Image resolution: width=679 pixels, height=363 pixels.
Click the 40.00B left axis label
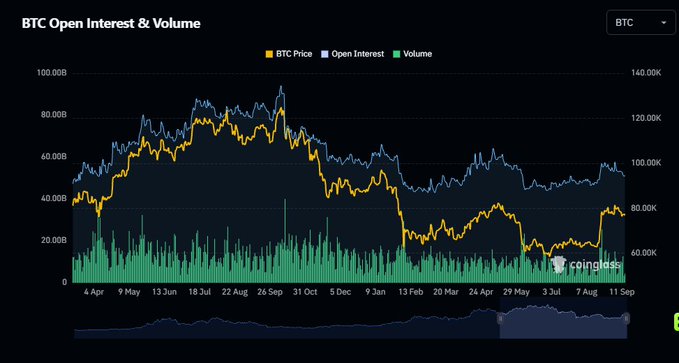point(53,198)
